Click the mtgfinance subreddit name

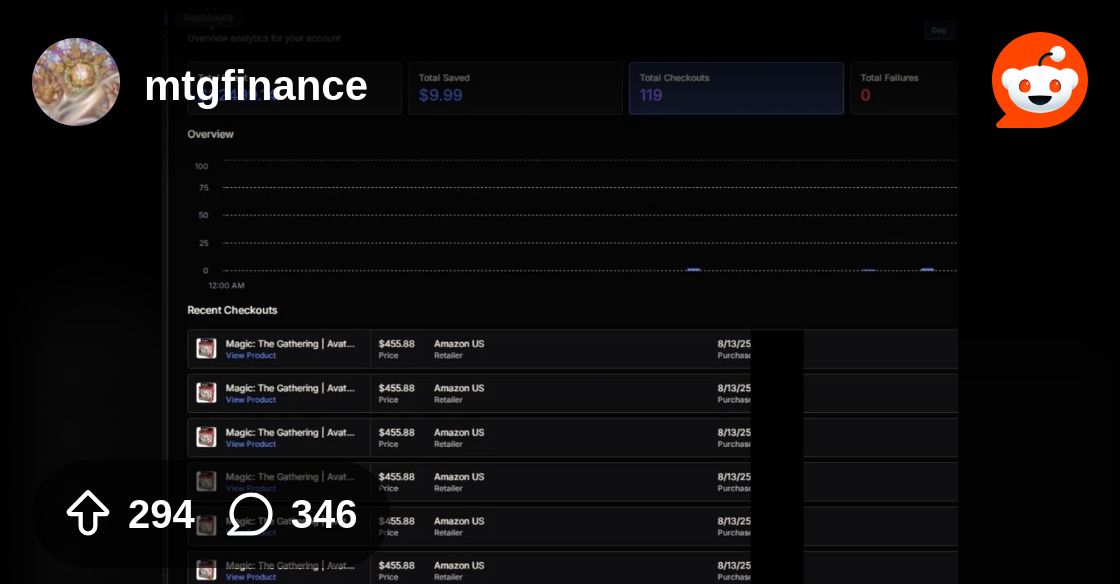pos(256,86)
